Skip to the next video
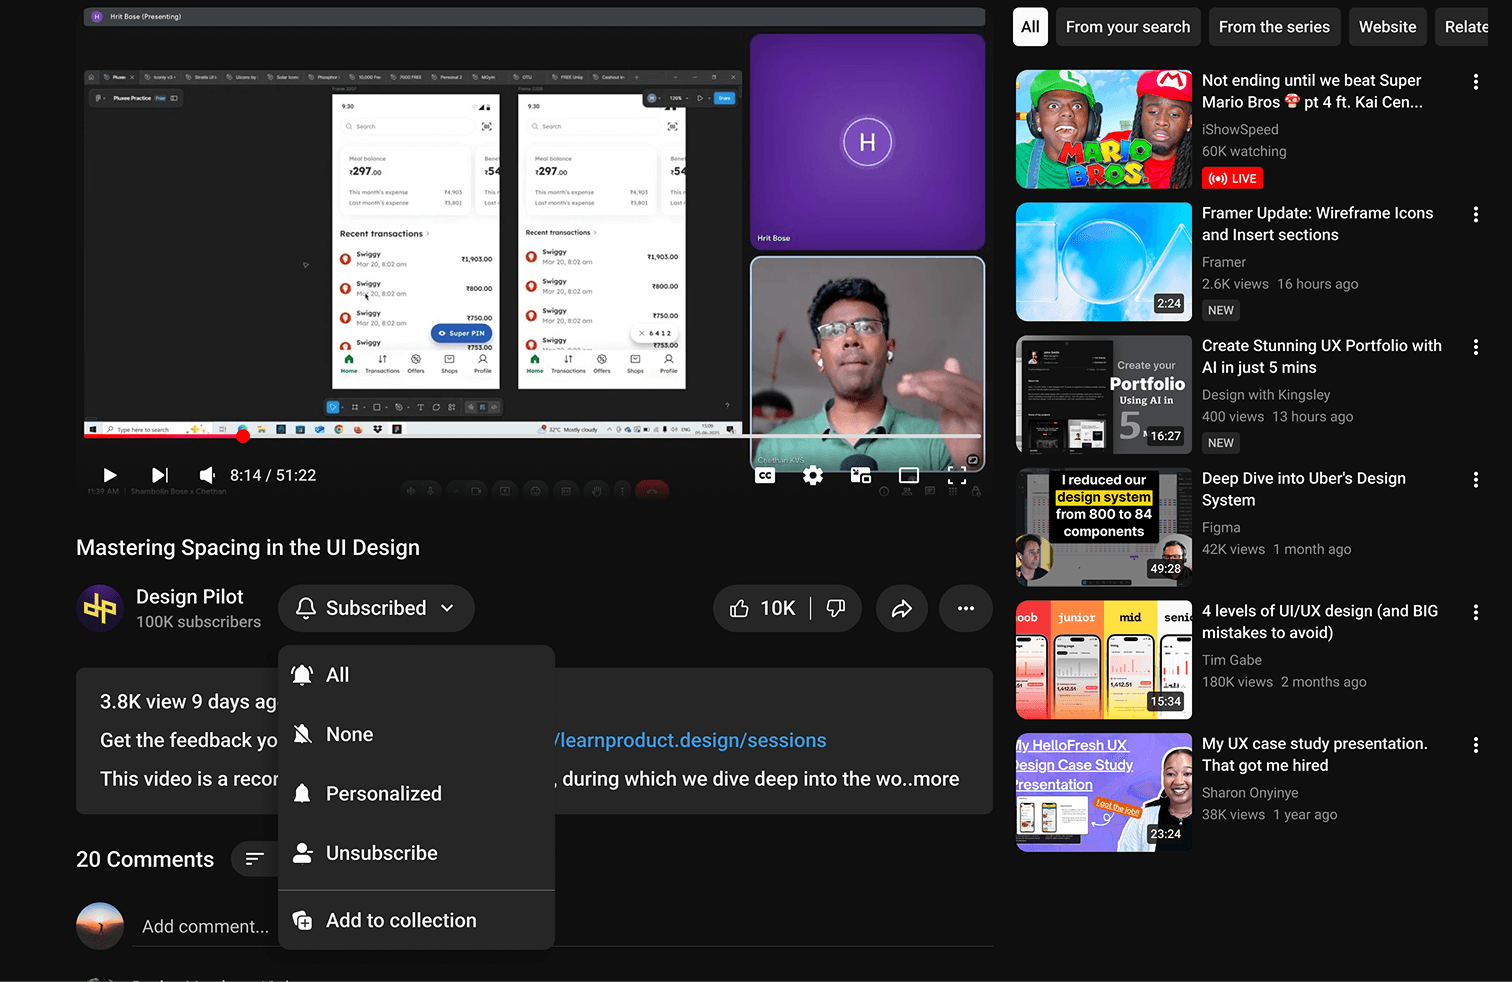Viewport: 1512px width, 982px height. [160, 475]
